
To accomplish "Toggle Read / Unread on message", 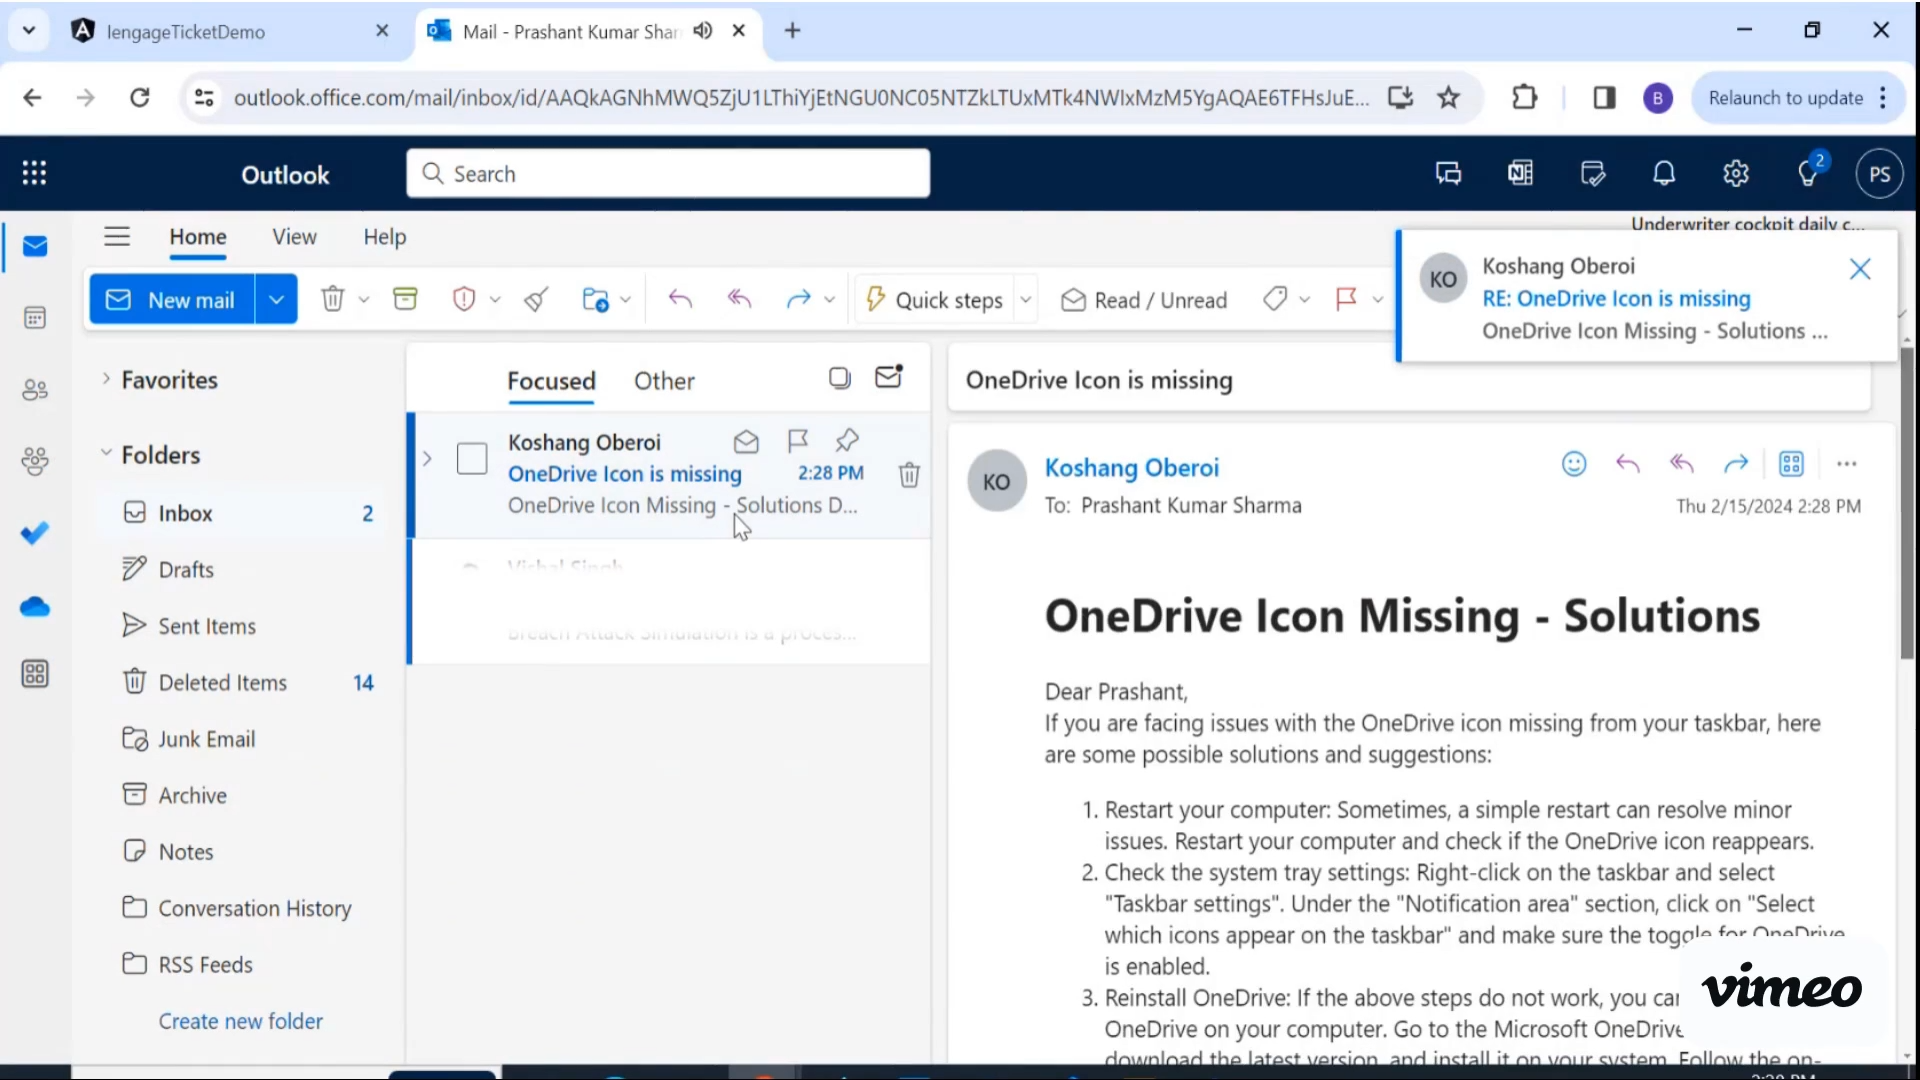I will 1144,300.
